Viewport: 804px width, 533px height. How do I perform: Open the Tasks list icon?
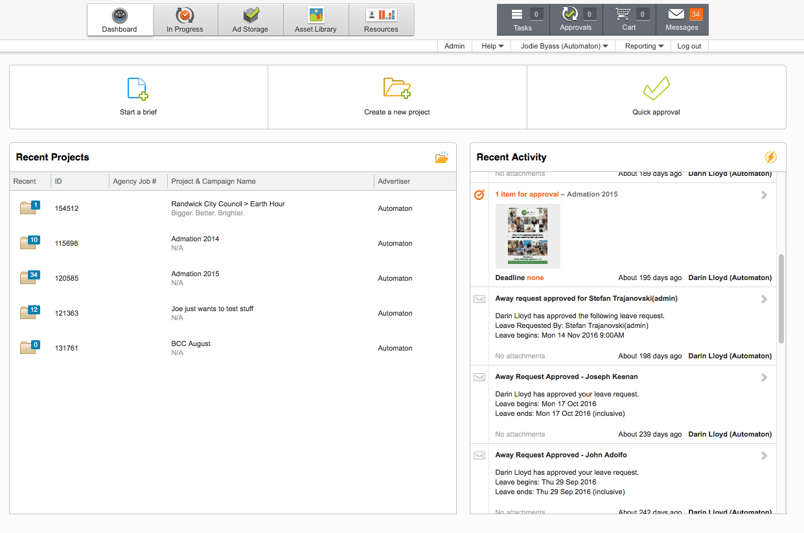[517, 14]
